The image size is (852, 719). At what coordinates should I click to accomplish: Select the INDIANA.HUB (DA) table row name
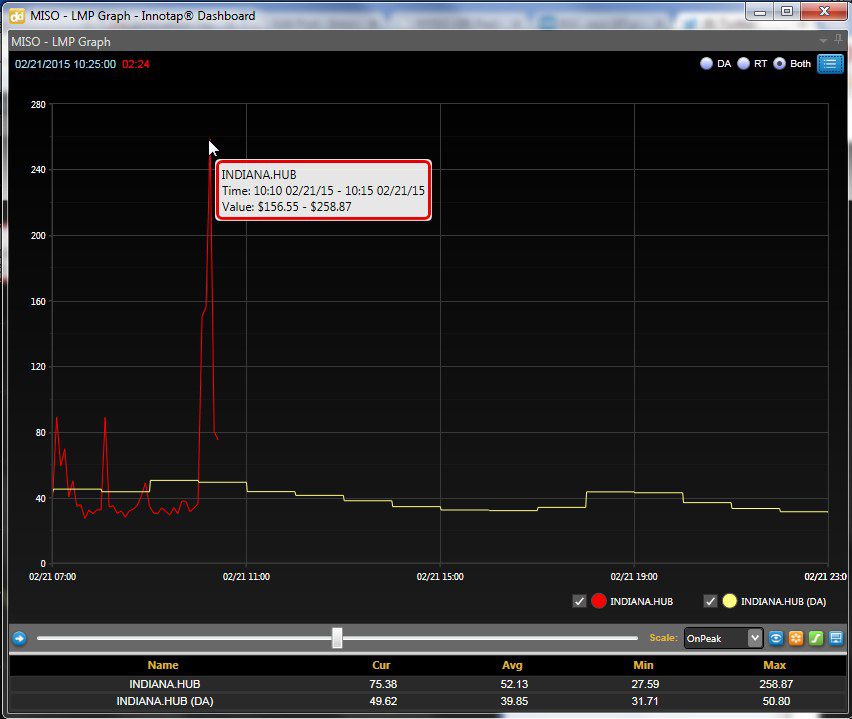[x=165, y=702]
